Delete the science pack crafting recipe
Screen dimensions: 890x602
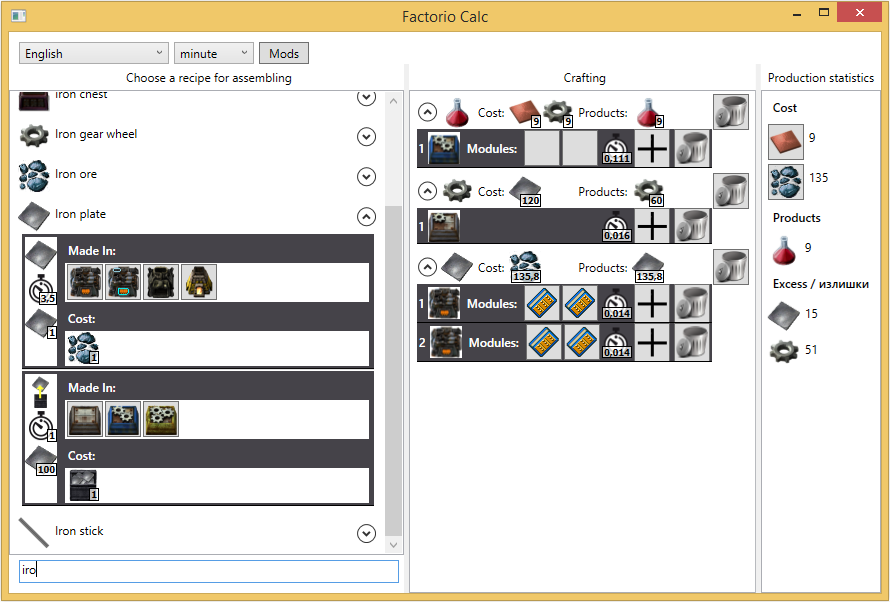tap(731, 112)
